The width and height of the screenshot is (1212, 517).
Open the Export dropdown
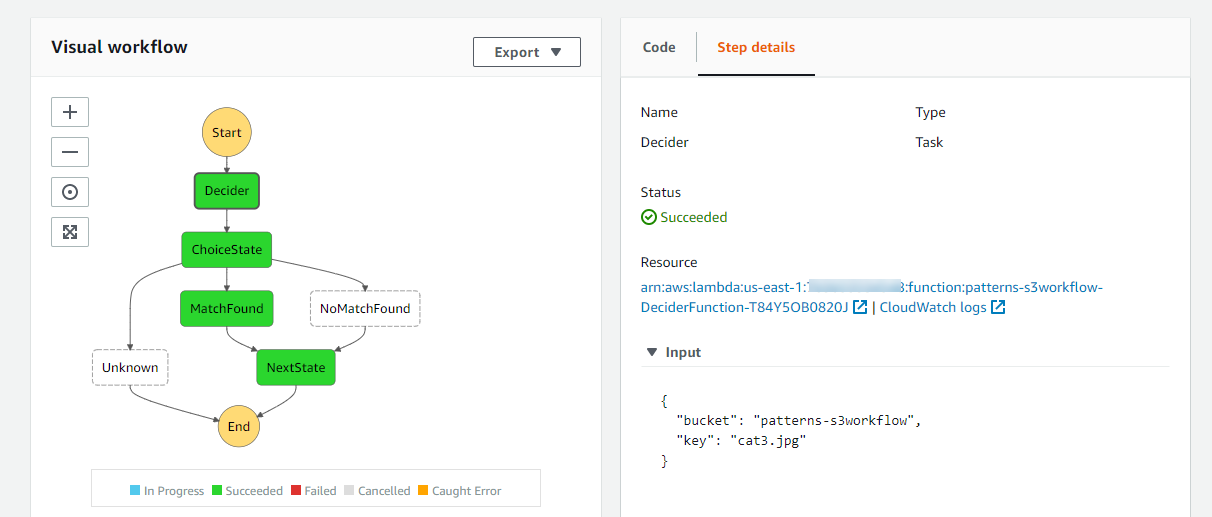pos(527,52)
